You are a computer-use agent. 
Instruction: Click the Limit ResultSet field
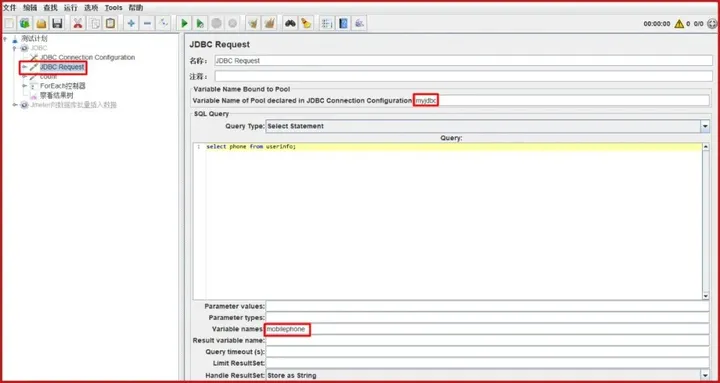pos(488,364)
